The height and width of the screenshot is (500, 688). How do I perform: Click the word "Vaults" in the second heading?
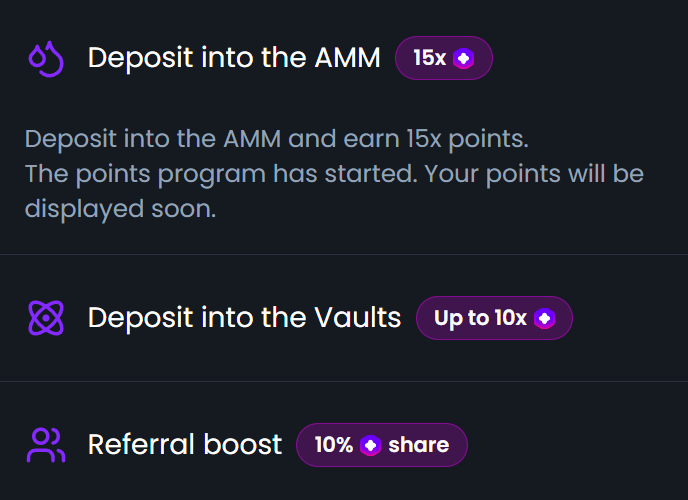(355, 318)
